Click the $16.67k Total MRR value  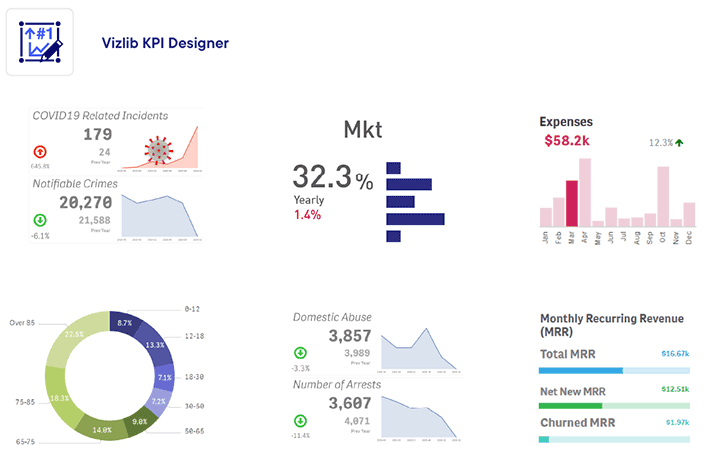[675, 354]
